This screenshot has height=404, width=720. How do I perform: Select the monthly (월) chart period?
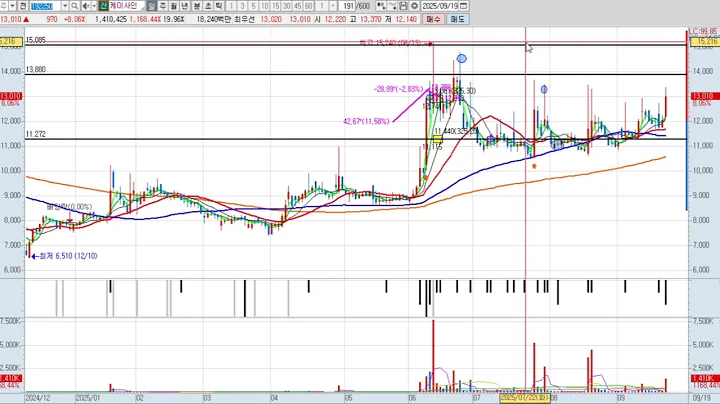[174, 6]
